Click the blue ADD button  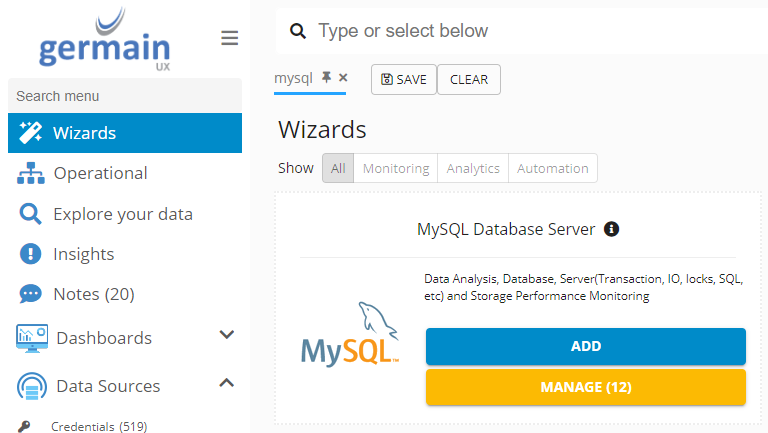(585, 346)
